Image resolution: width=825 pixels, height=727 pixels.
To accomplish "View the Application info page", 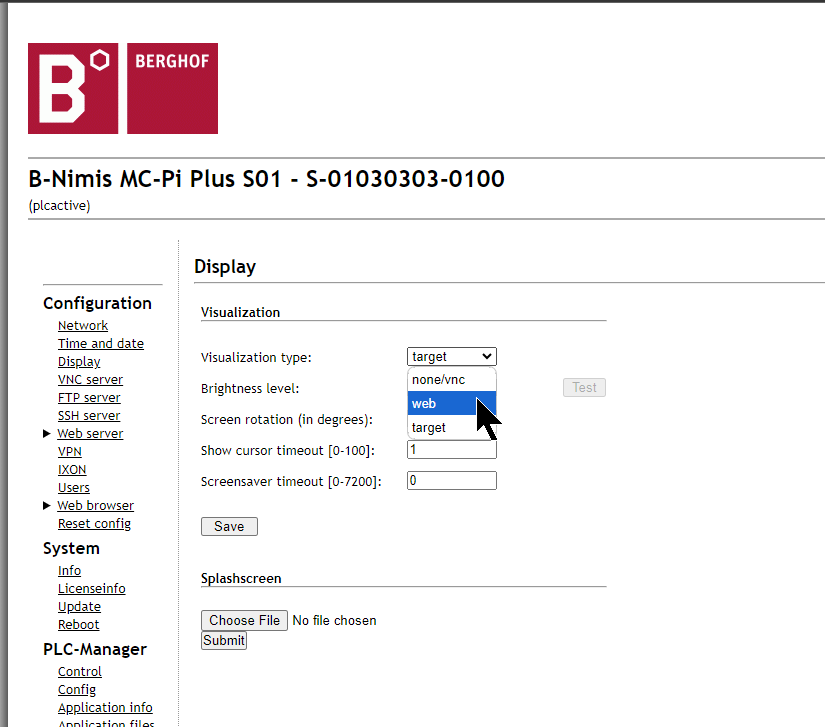I will tap(105, 708).
